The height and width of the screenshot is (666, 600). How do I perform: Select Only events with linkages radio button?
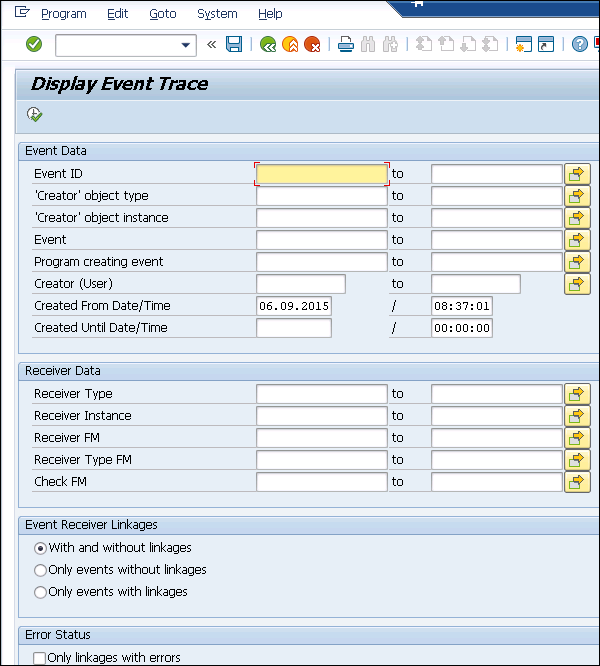pyautogui.click(x=40, y=592)
